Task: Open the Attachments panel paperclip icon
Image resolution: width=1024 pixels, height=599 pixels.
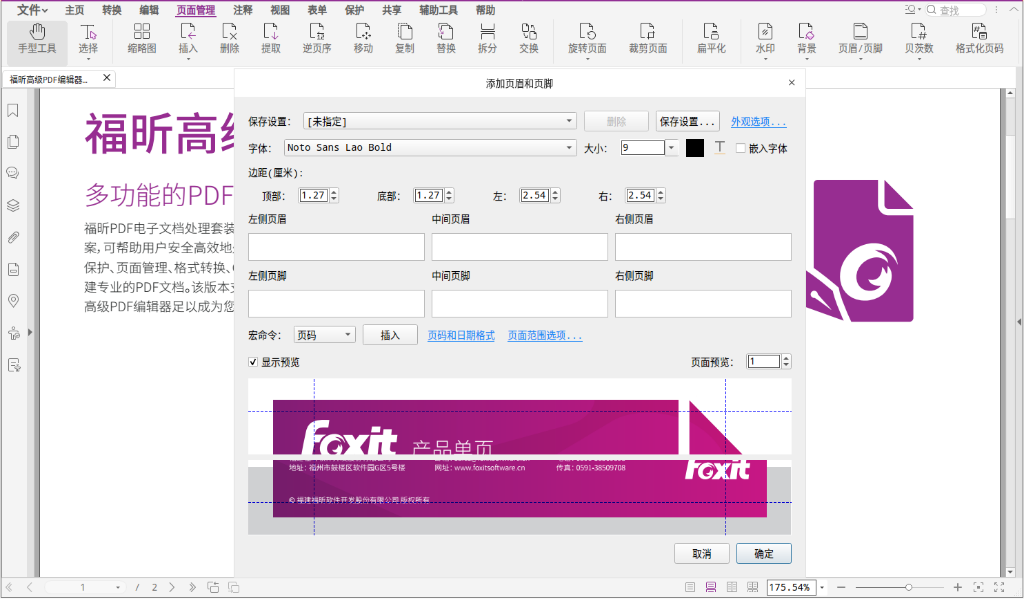Action: pos(13,237)
